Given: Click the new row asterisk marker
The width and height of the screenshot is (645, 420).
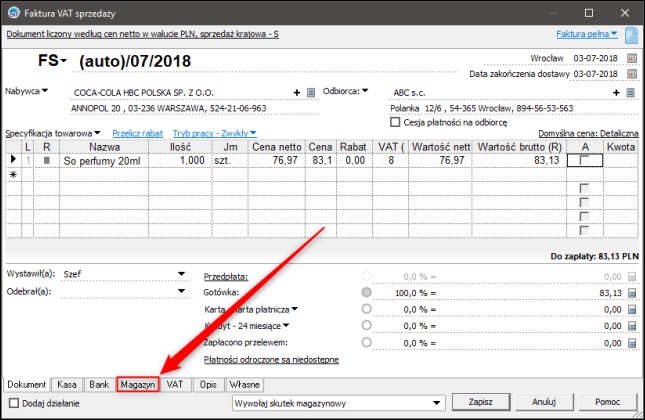Looking at the screenshot, I should point(13,174).
